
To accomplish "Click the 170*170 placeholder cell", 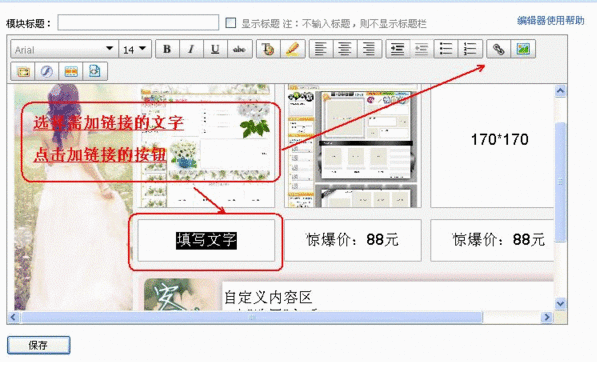I will pos(492,146).
